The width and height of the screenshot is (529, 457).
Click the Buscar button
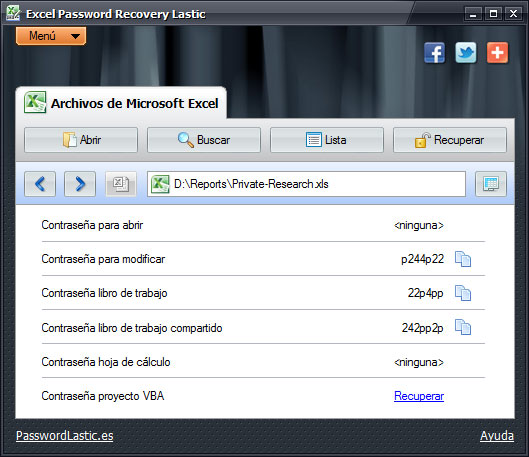coord(204,140)
